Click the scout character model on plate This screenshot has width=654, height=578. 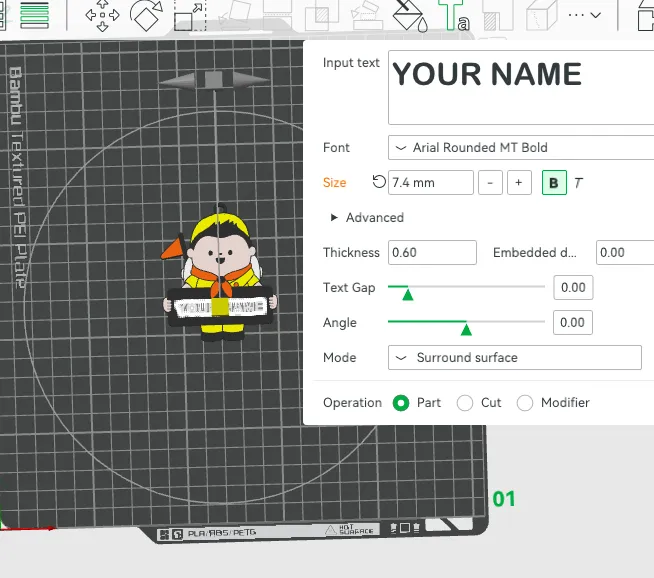pyautogui.click(x=219, y=272)
